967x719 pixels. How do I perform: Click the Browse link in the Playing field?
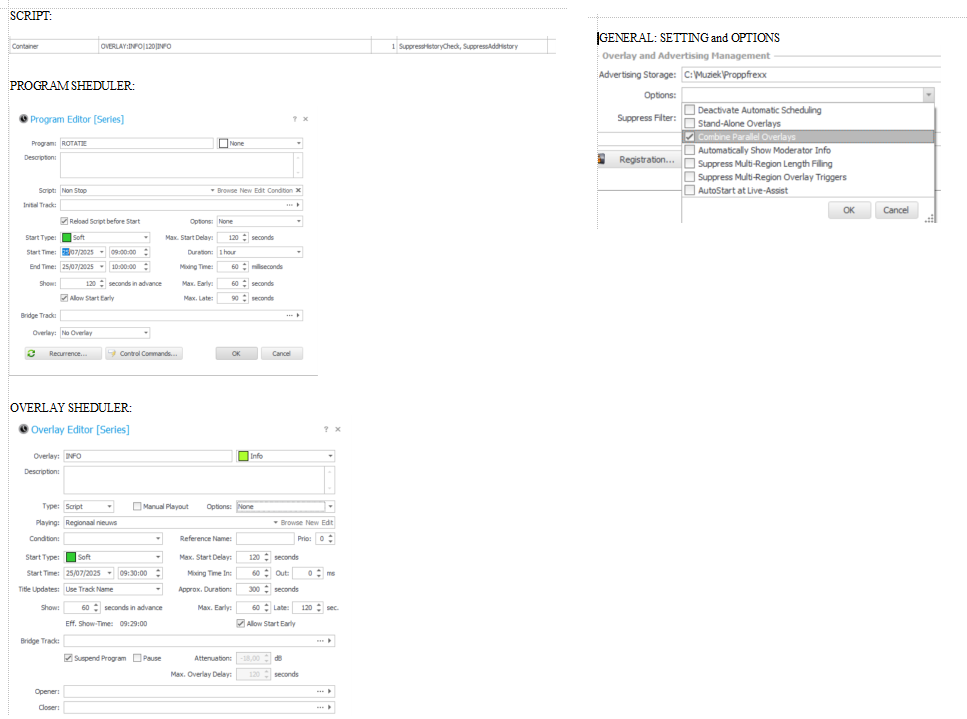tap(291, 523)
